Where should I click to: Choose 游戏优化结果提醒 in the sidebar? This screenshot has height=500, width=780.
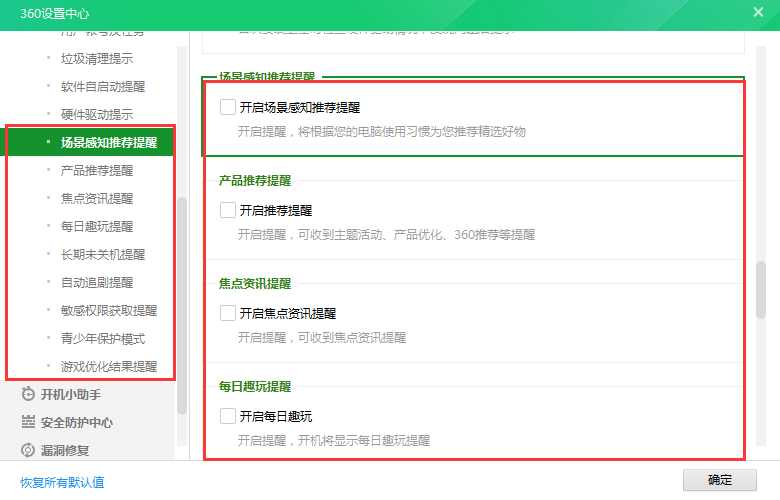coord(108,367)
